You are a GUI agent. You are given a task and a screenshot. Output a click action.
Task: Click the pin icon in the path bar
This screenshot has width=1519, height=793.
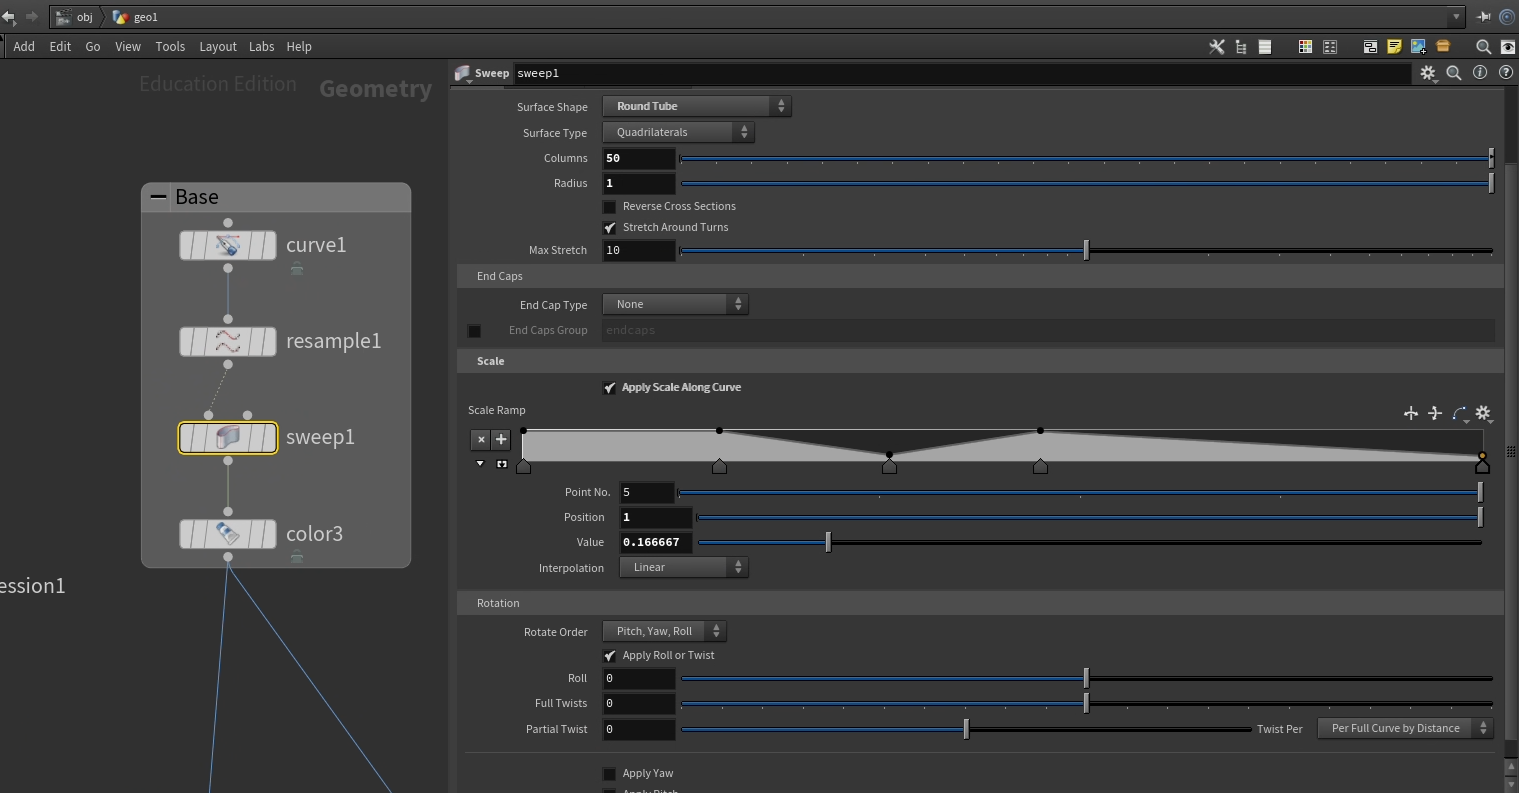(1484, 17)
